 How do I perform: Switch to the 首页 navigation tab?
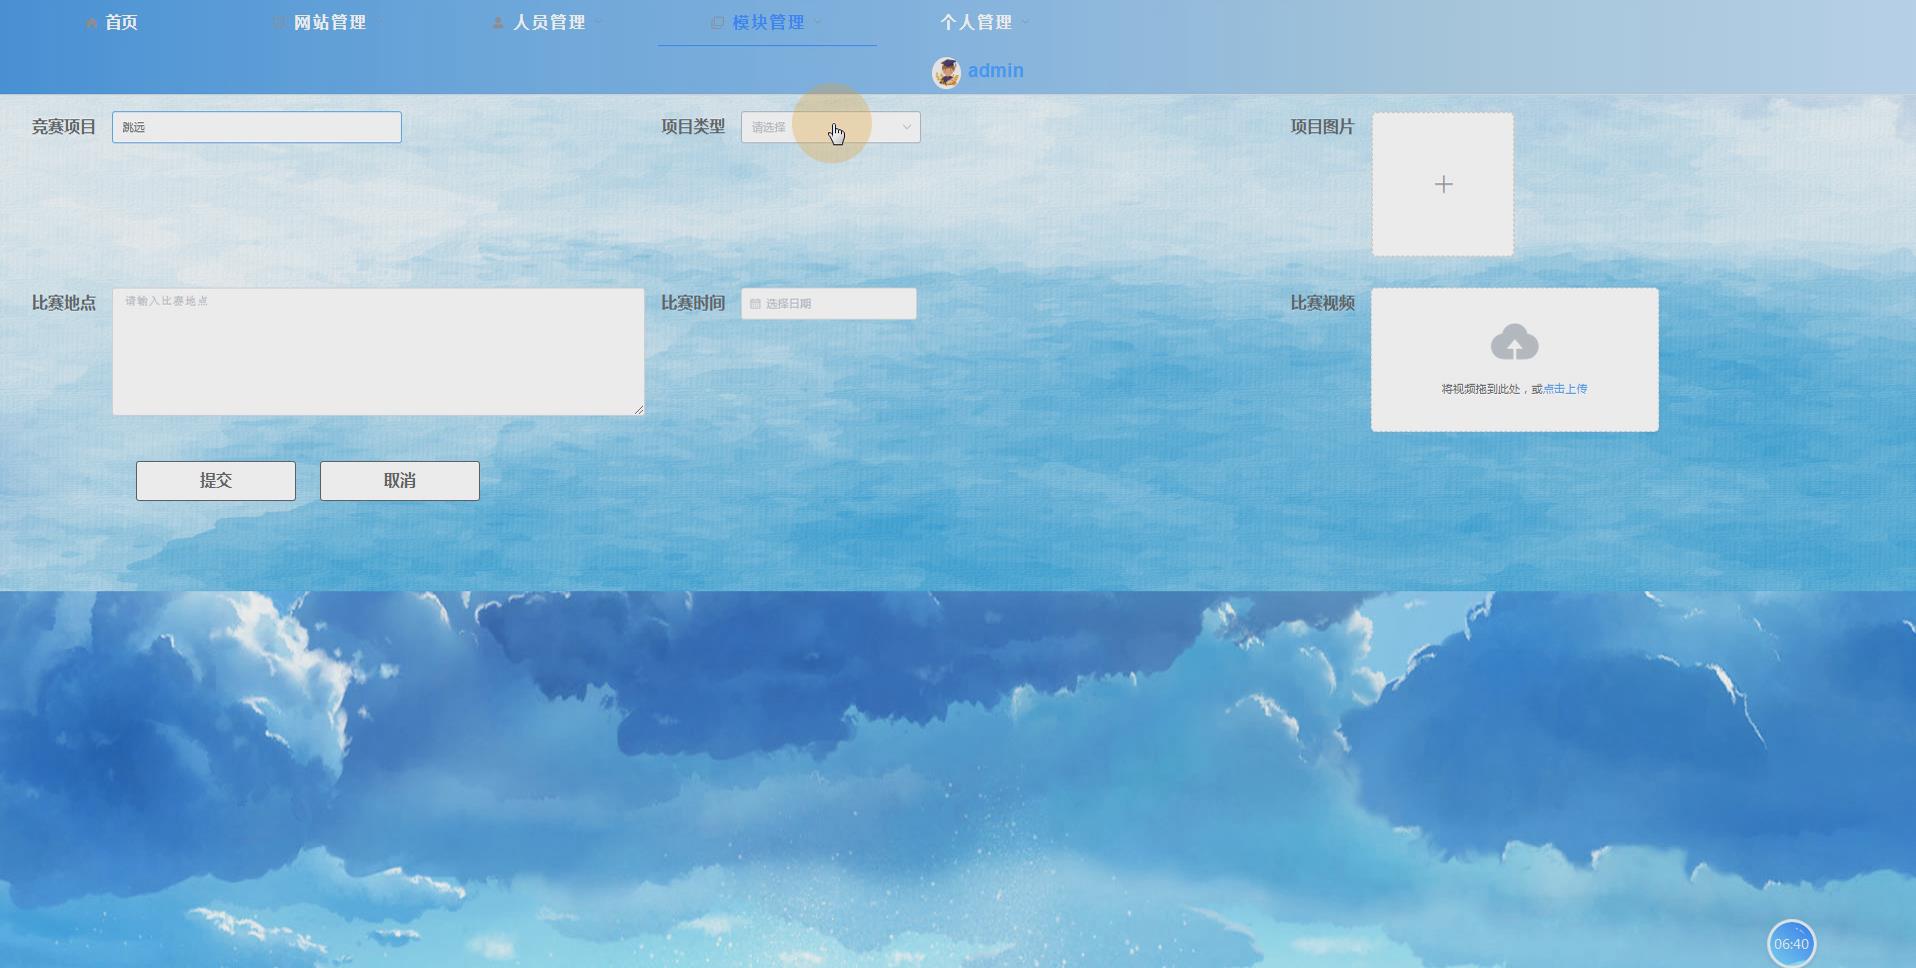pyautogui.click(x=120, y=22)
